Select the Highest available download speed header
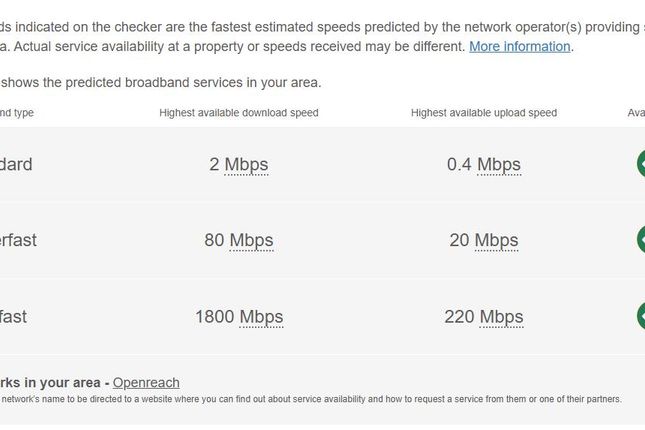This screenshot has height=430, width=645. (239, 113)
